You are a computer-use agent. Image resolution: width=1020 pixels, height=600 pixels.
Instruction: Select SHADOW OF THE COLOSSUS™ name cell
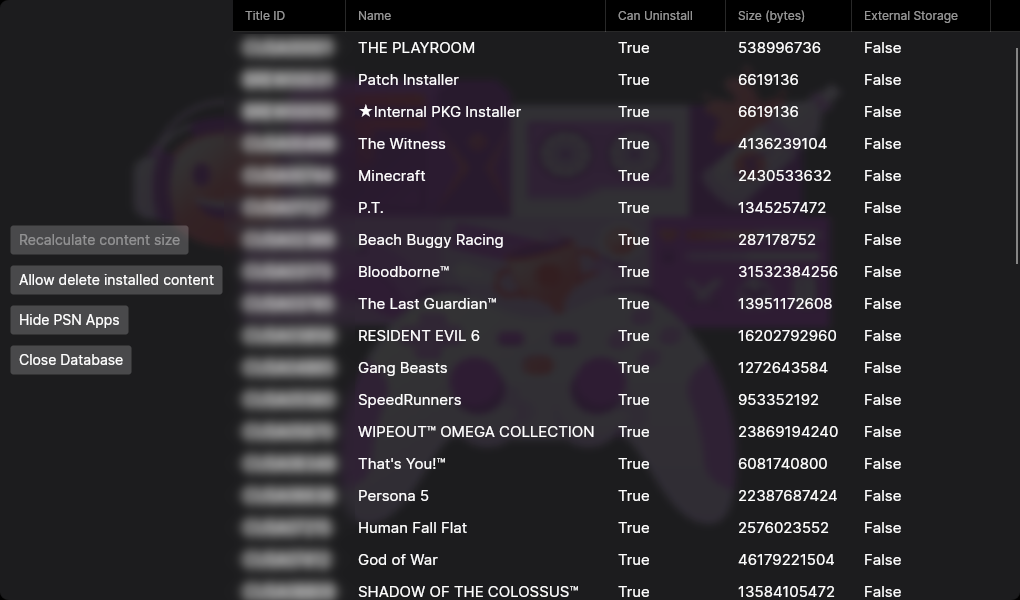(468, 592)
